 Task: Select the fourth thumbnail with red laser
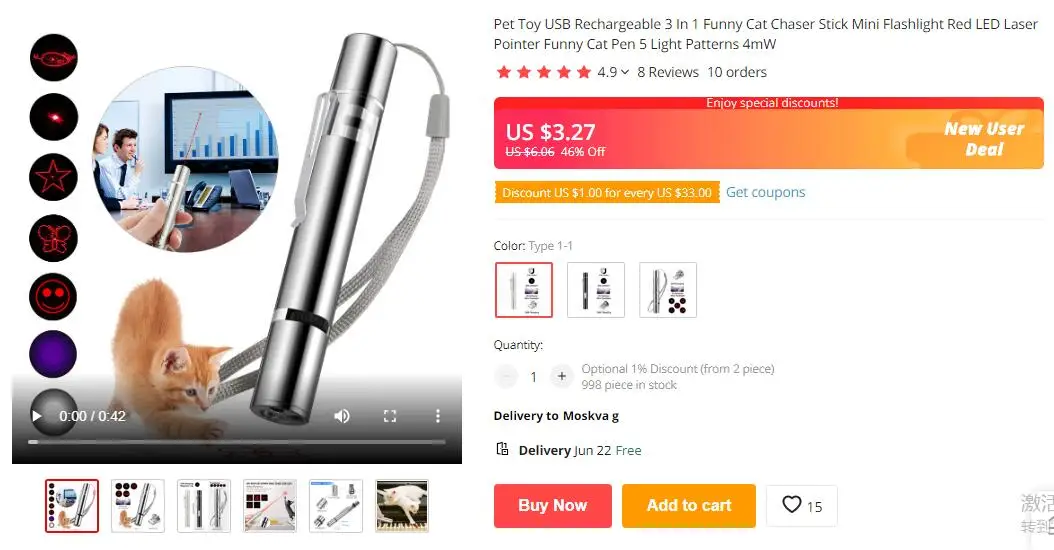(270, 506)
